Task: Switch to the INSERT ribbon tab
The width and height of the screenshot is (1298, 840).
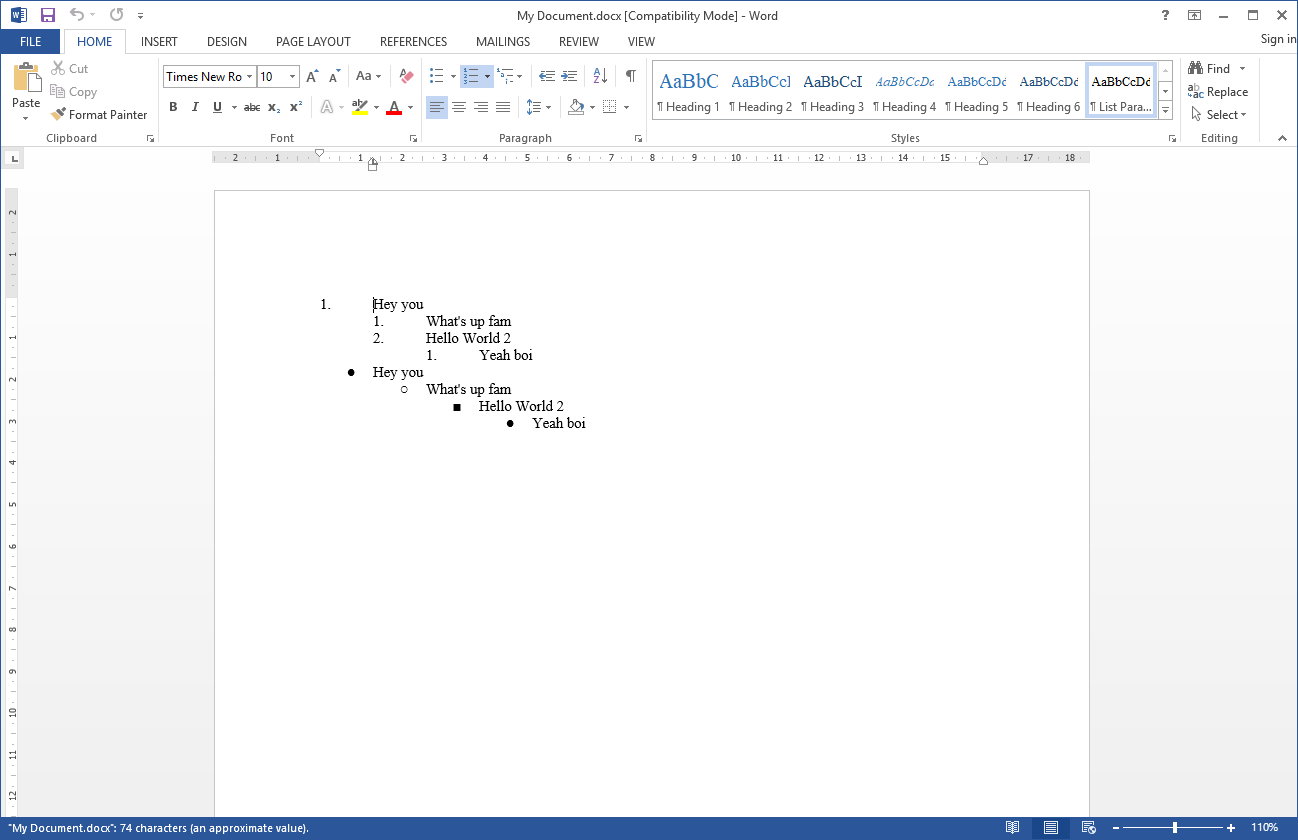Action: point(159,41)
